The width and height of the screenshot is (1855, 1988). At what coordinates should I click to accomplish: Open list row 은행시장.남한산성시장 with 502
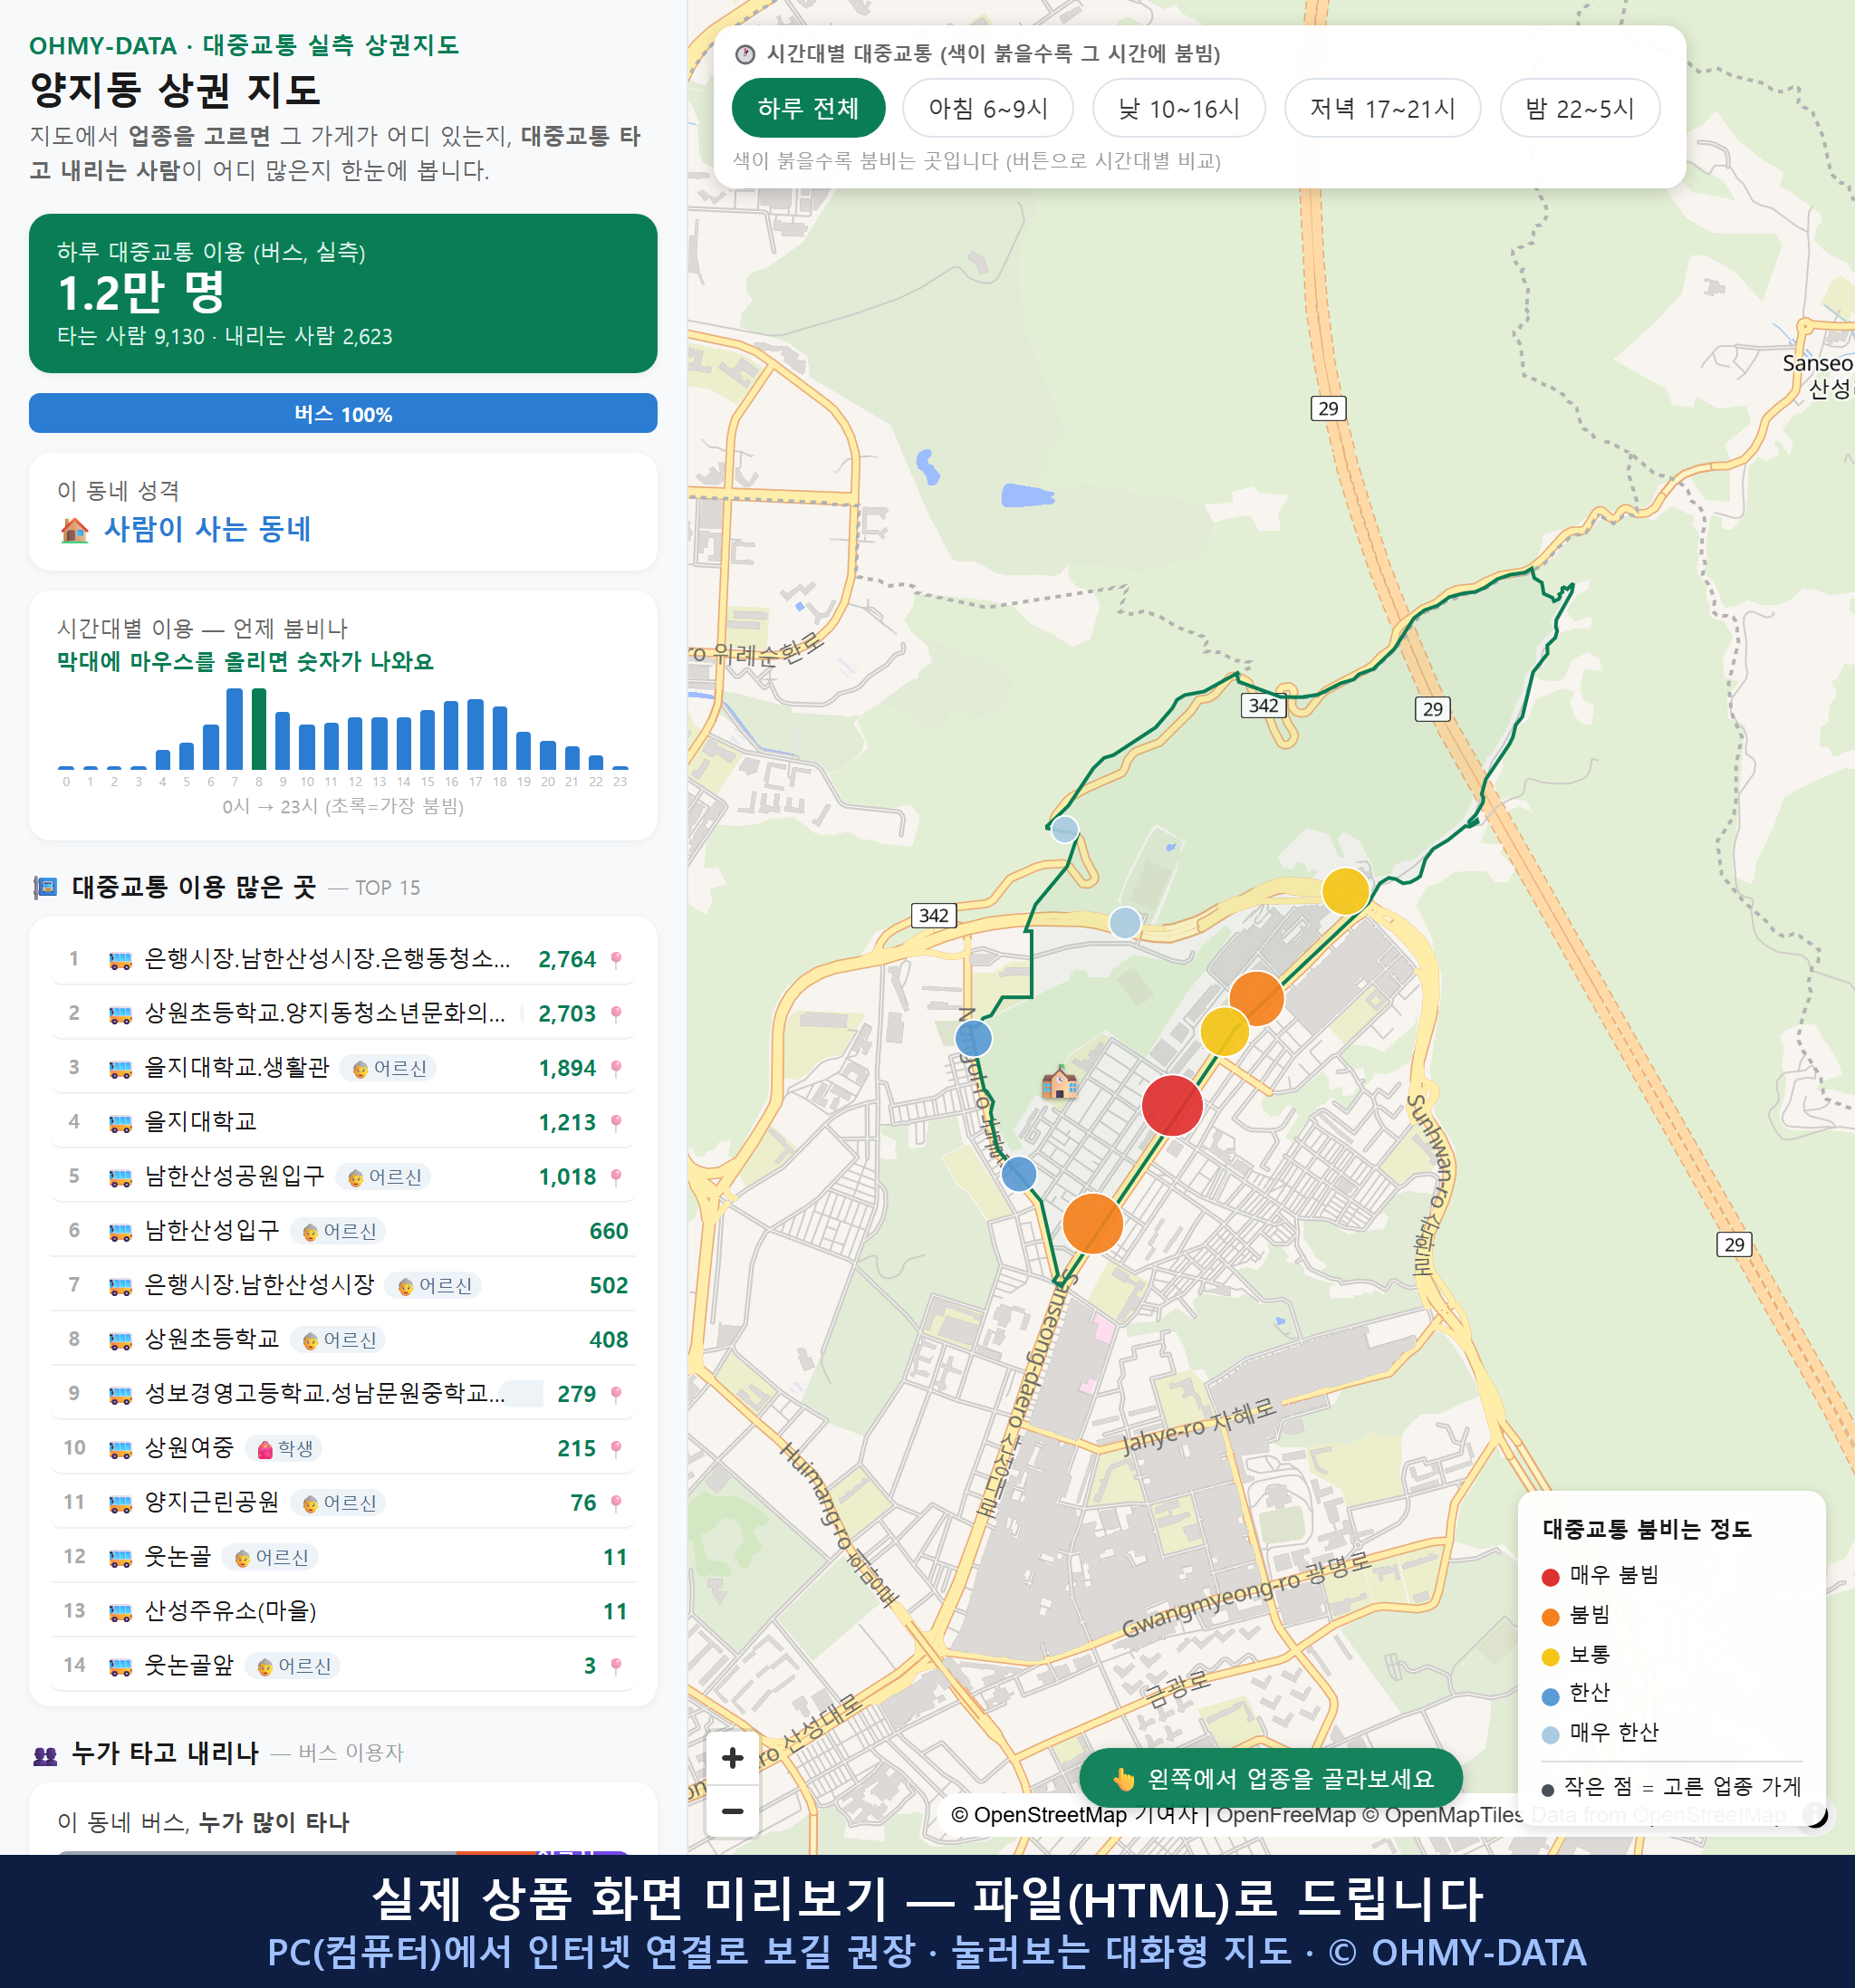click(343, 1286)
